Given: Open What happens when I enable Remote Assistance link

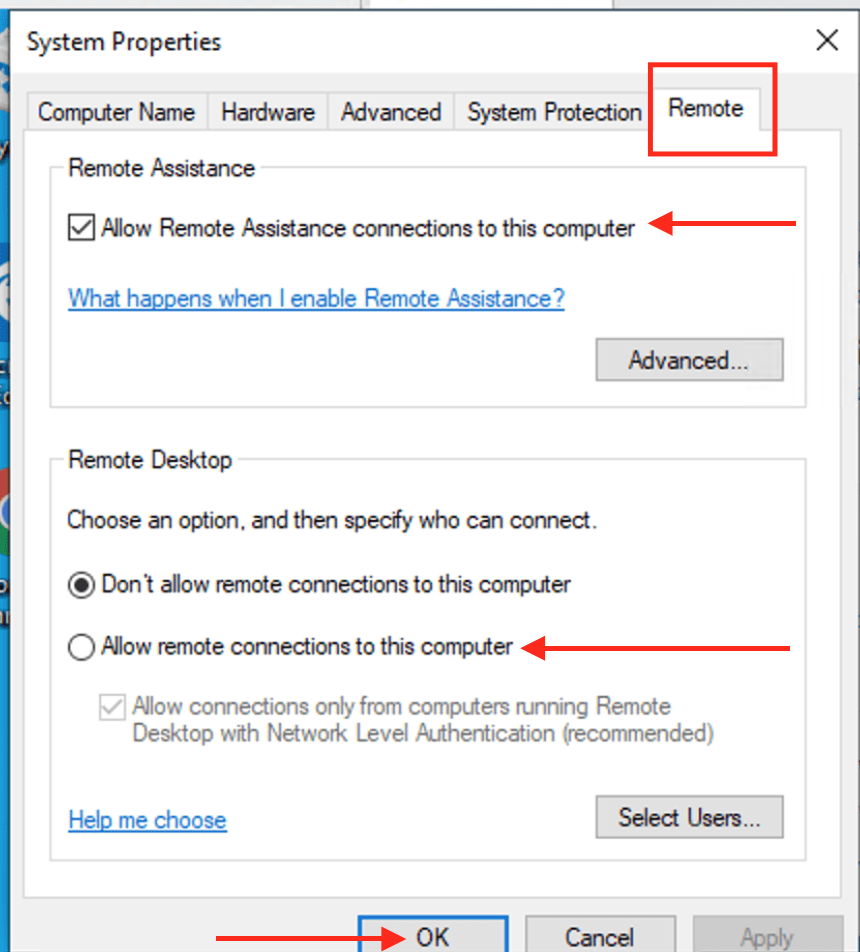Looking at the screenshot, I should coord(316,298).
